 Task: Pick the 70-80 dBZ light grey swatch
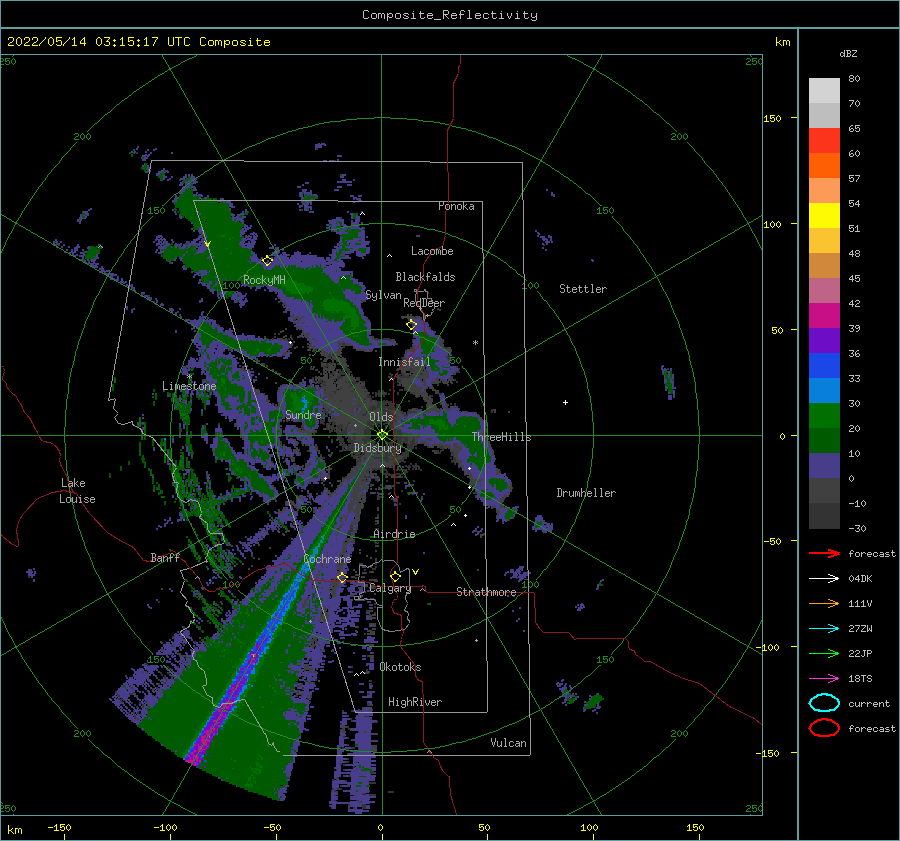824,91
